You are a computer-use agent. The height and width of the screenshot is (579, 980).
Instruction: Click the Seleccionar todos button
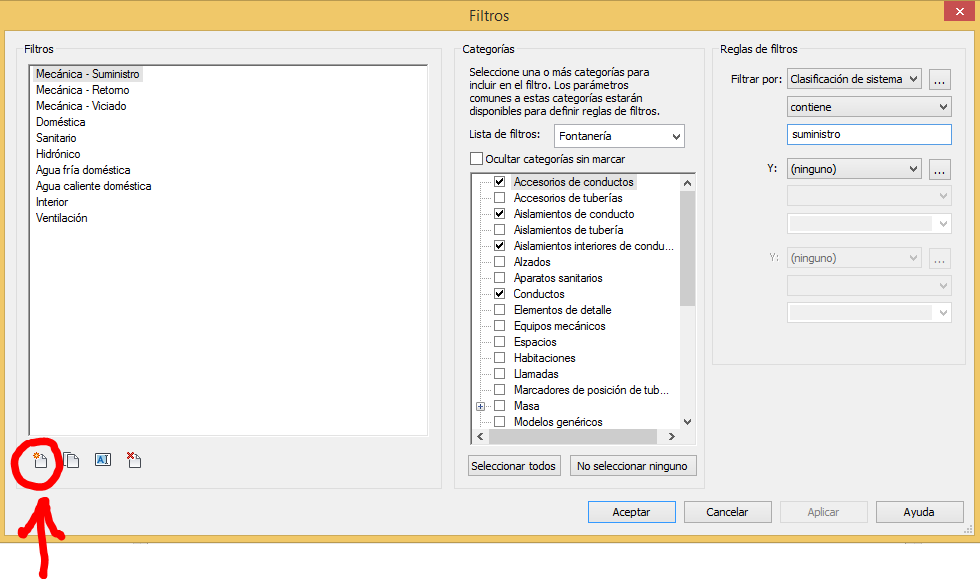[513, 466]
